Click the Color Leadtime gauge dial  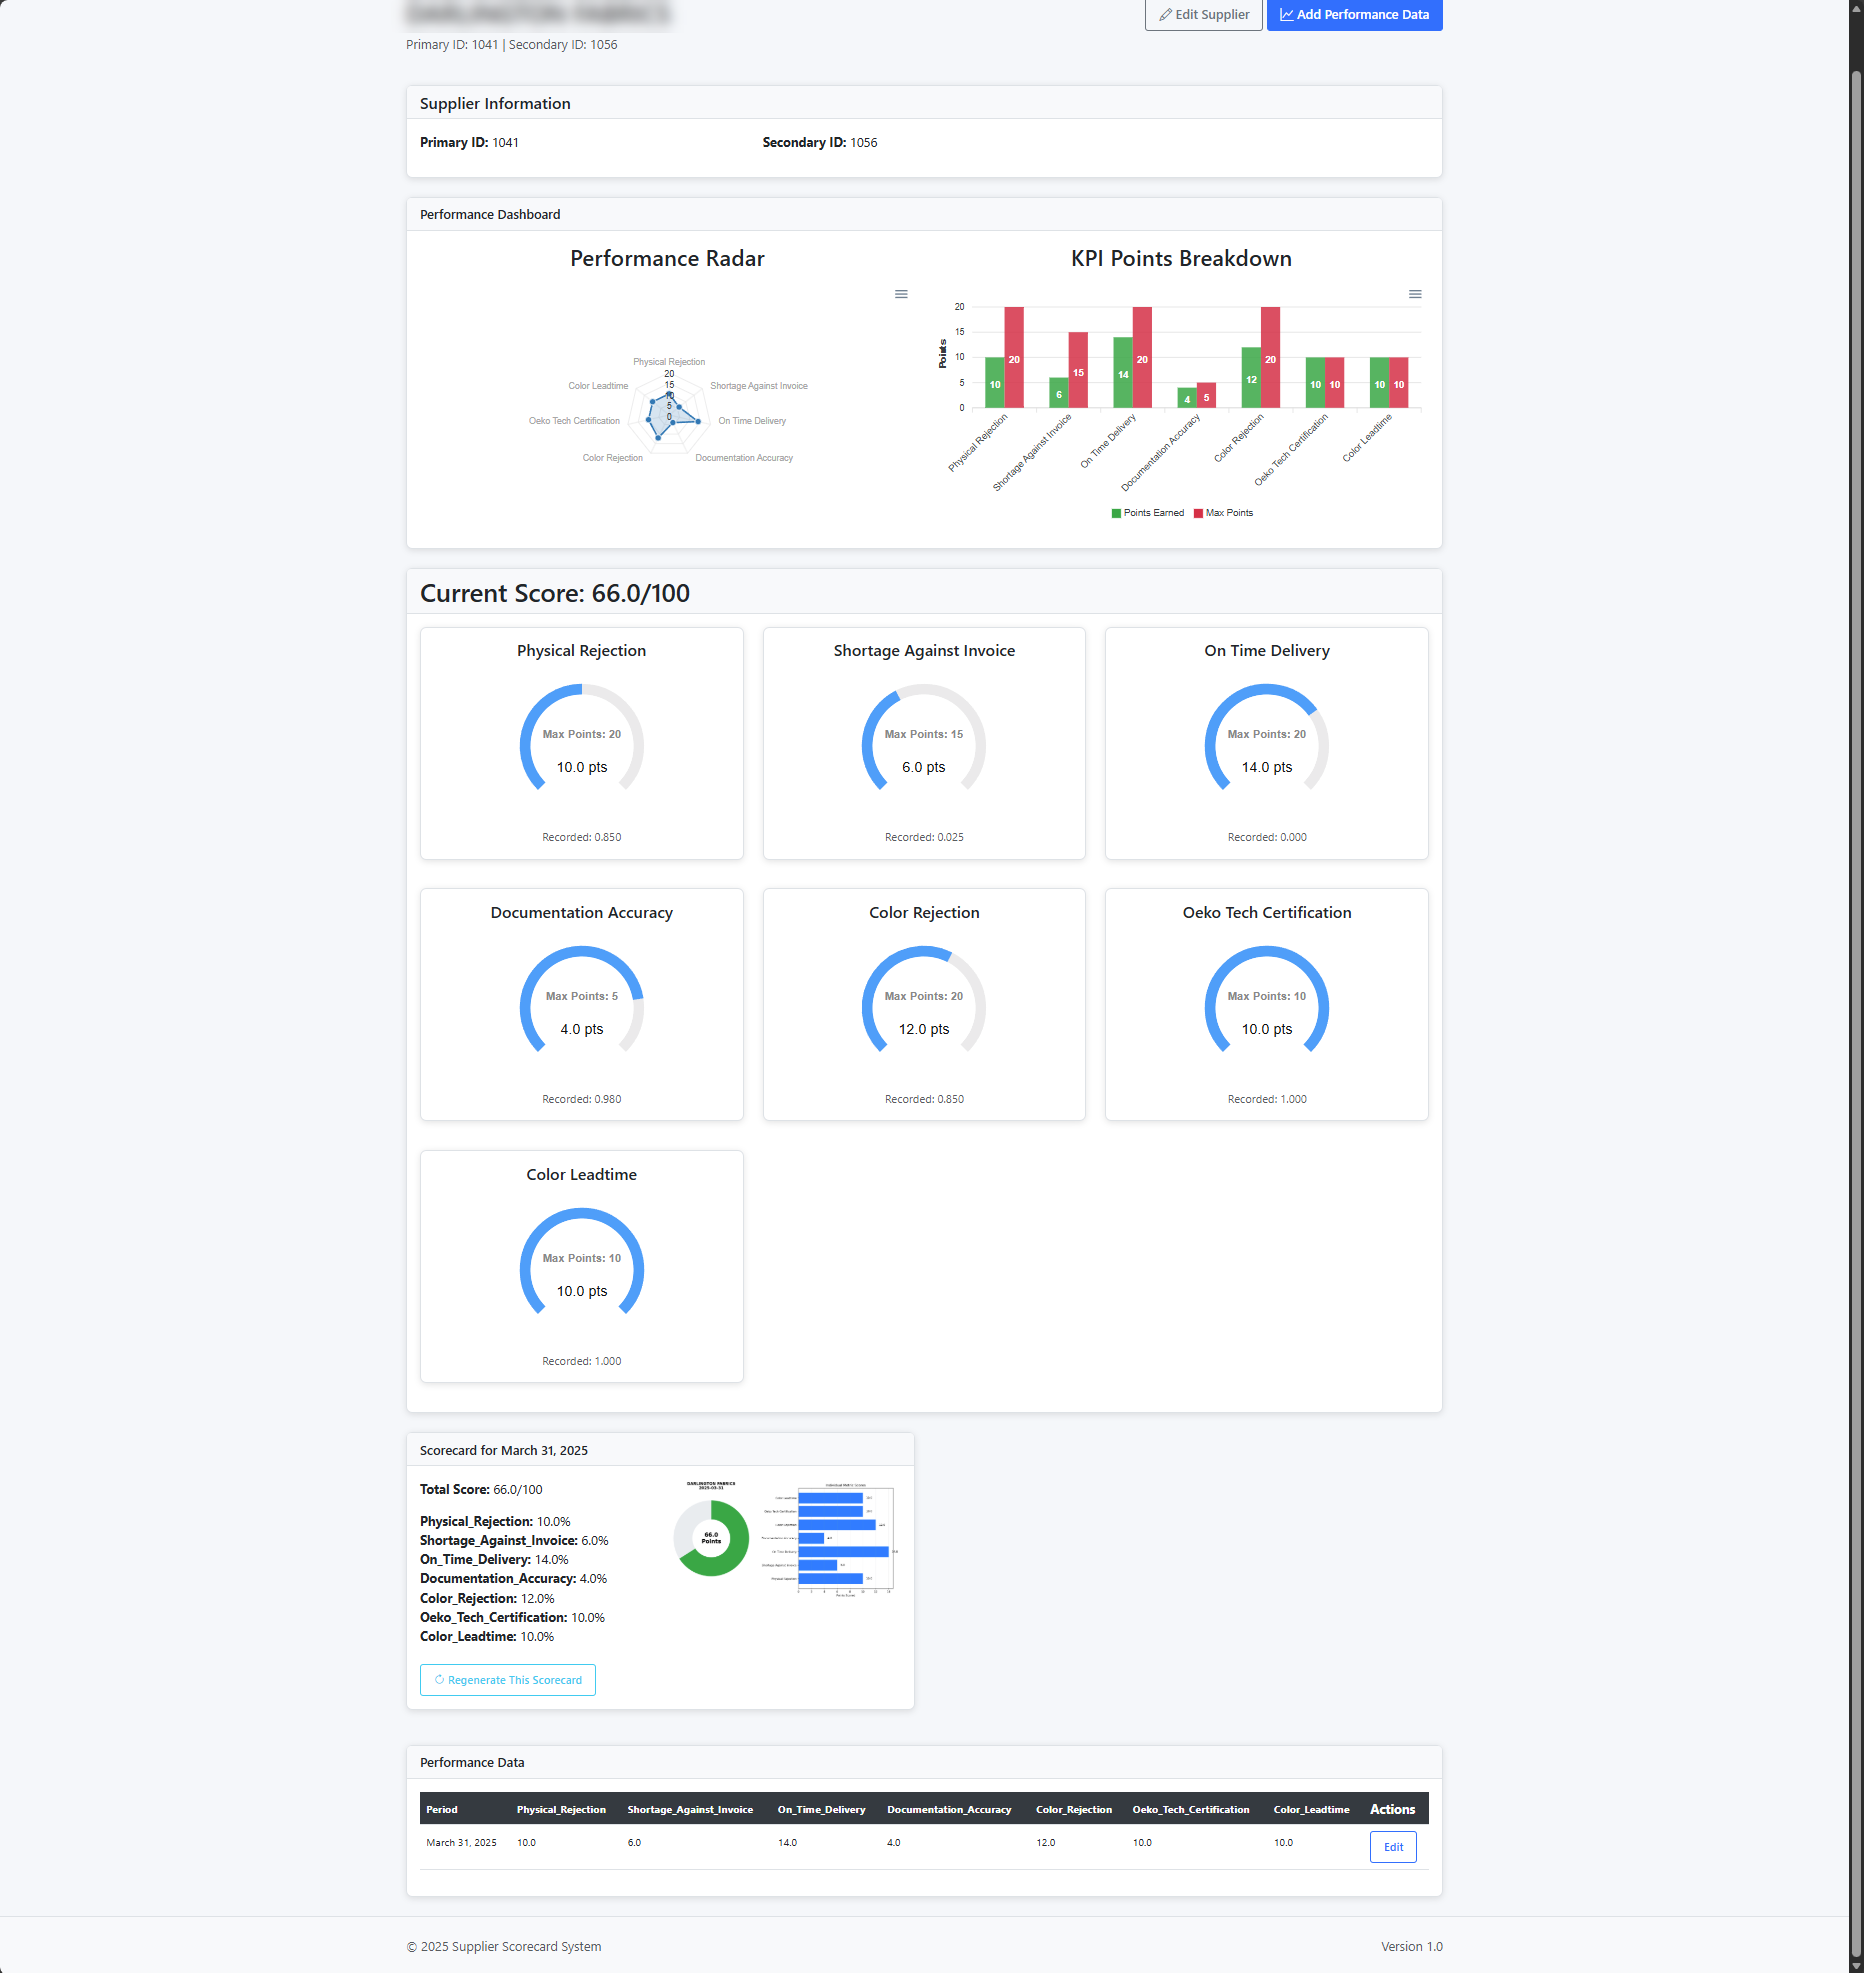[x=581, y=1266]
